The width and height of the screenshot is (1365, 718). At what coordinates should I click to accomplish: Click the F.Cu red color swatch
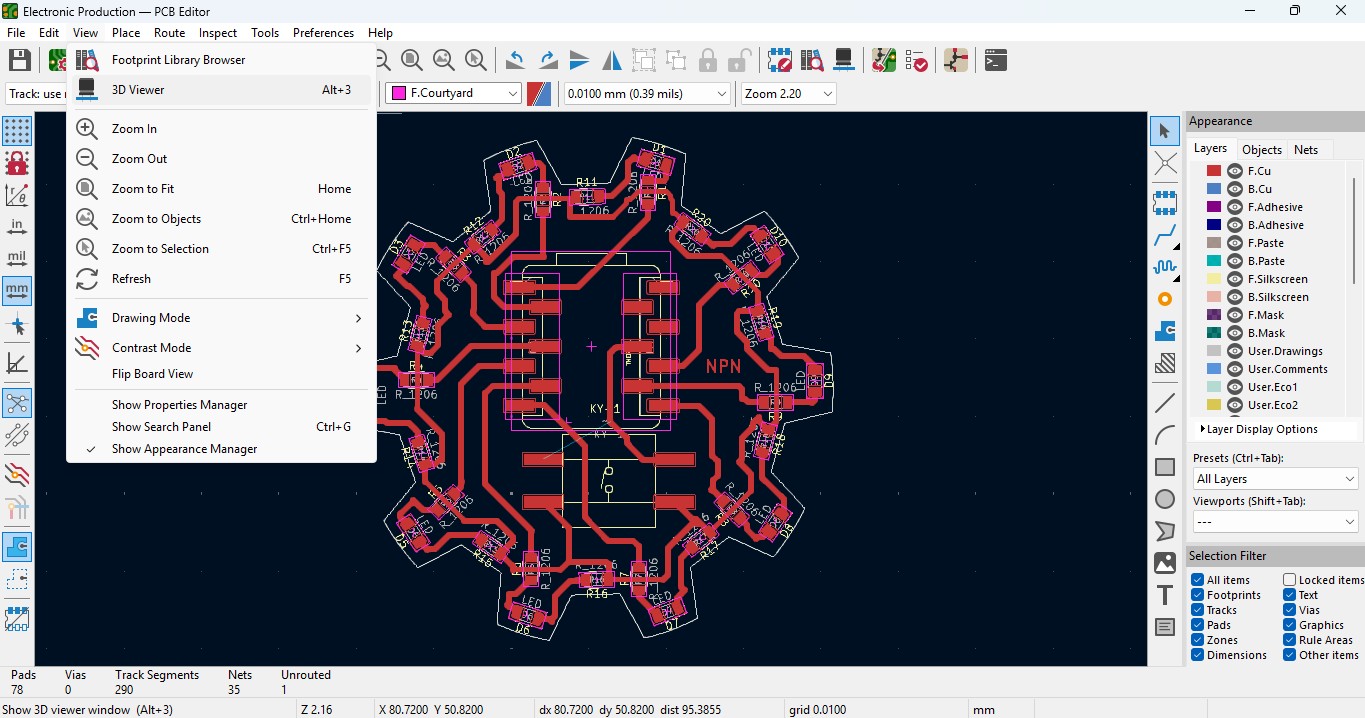point(1214,171)
